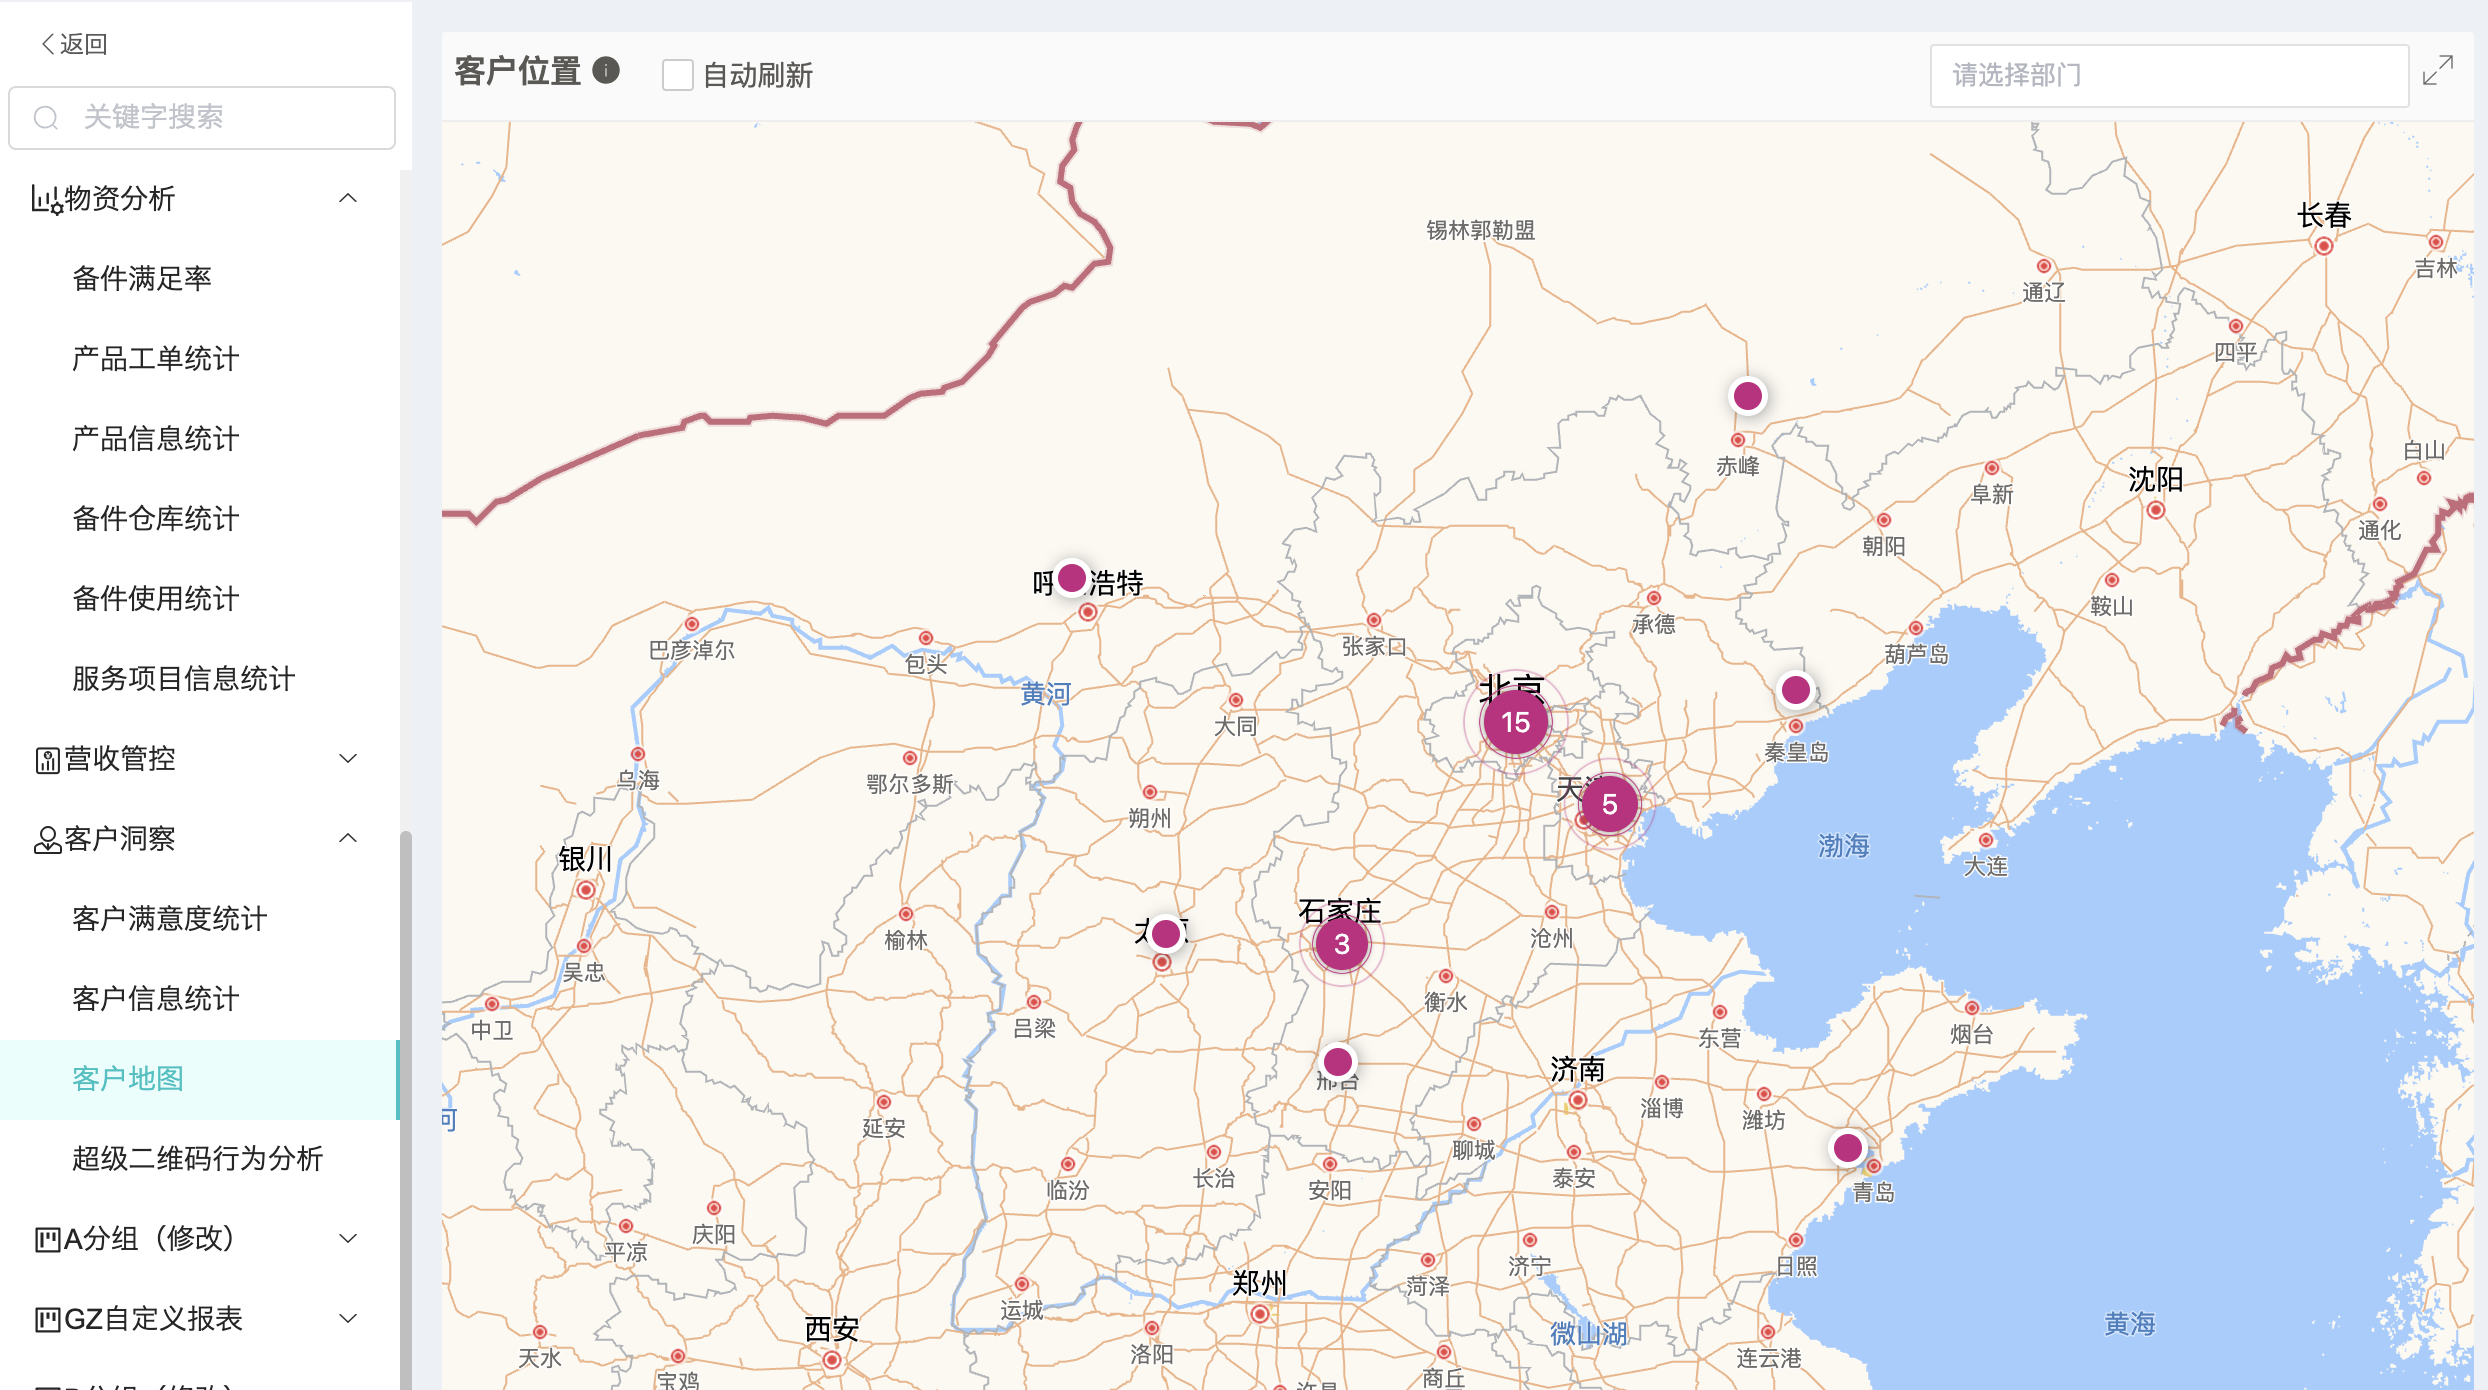Open 服务项目信息统计 report
Image resolution: width=2488 pixels, height=1390 pixels.
[184, 678]
